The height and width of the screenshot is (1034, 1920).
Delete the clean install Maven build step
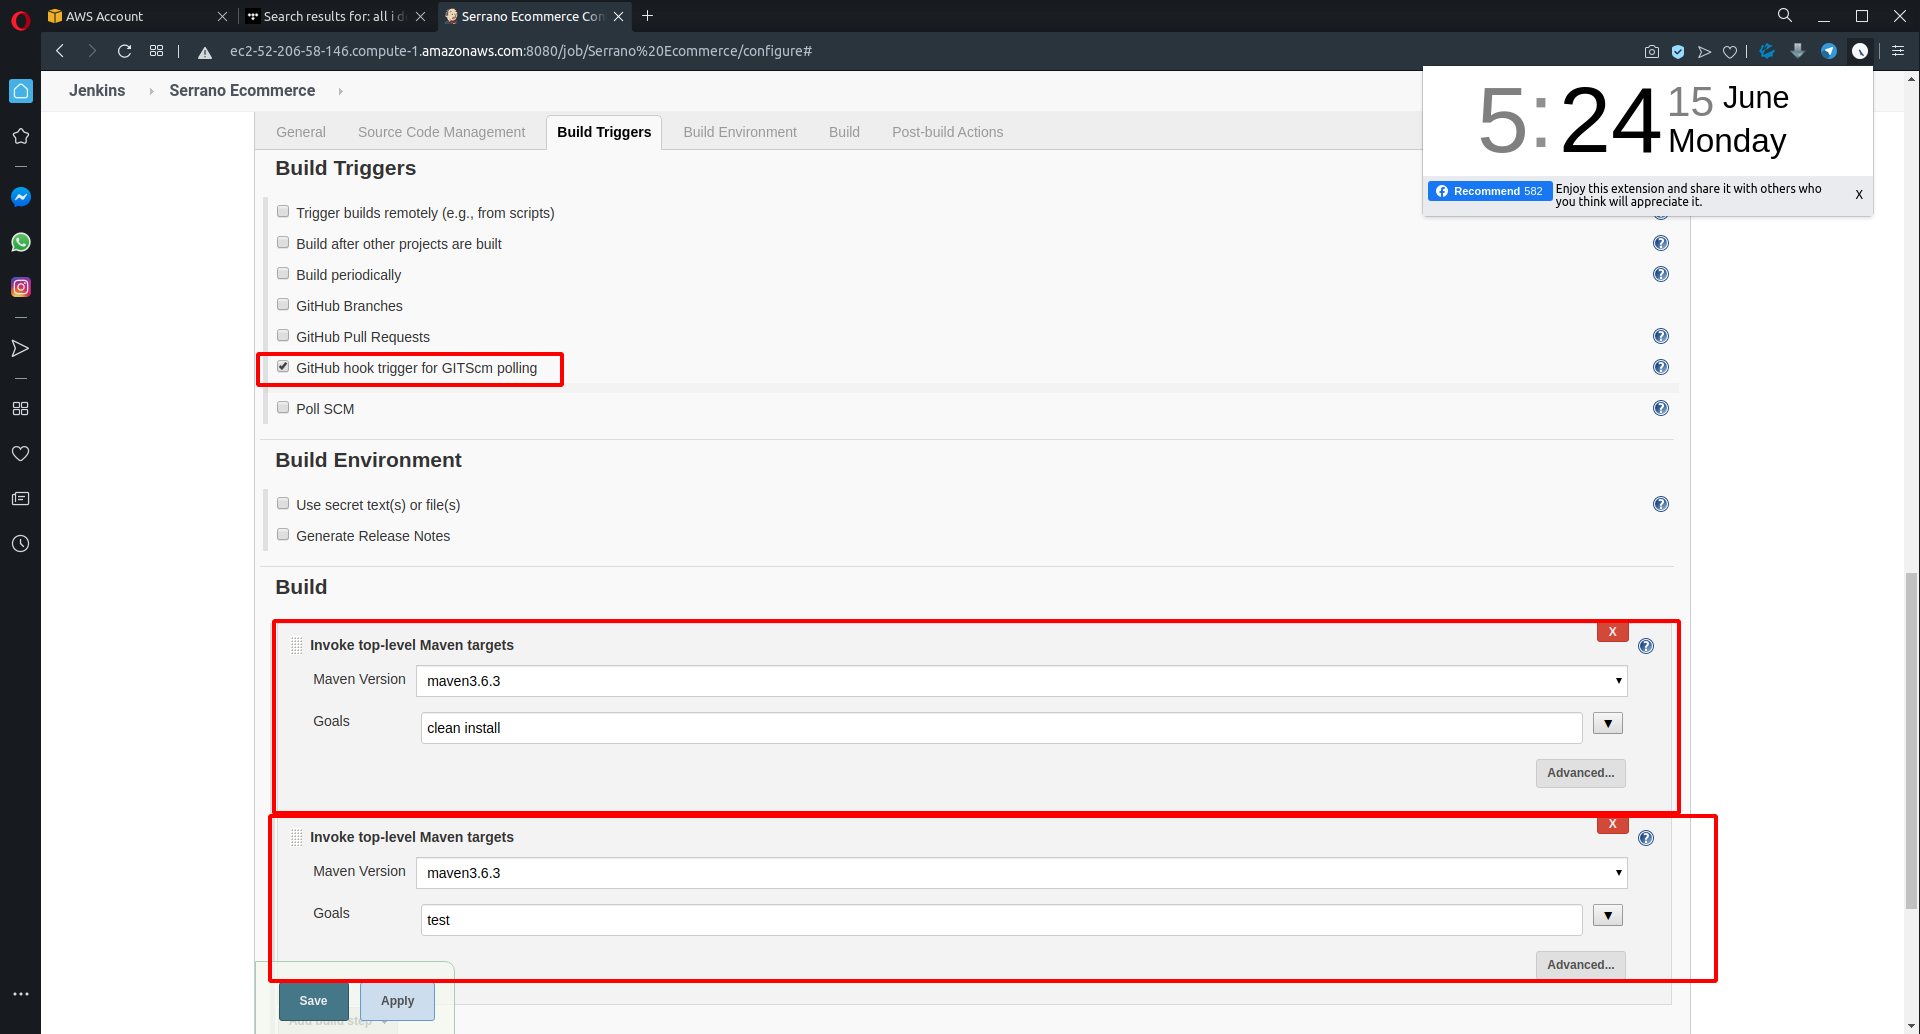tap(1612, 632)
